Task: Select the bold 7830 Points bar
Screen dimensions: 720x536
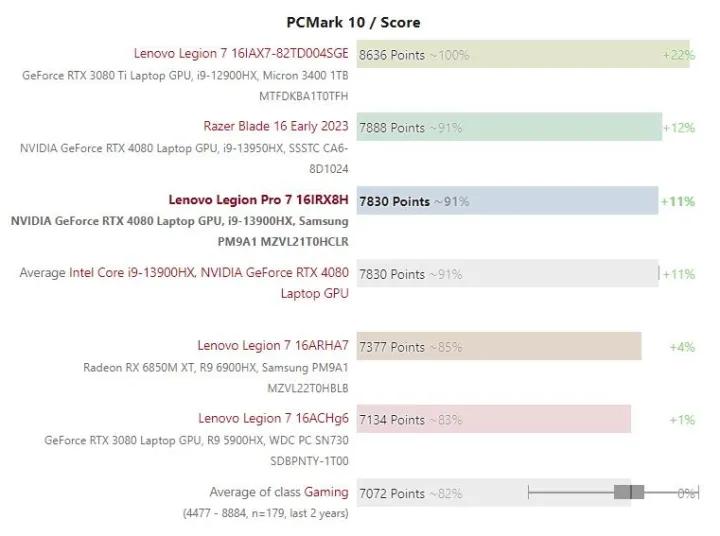Action: pos(507,201)
